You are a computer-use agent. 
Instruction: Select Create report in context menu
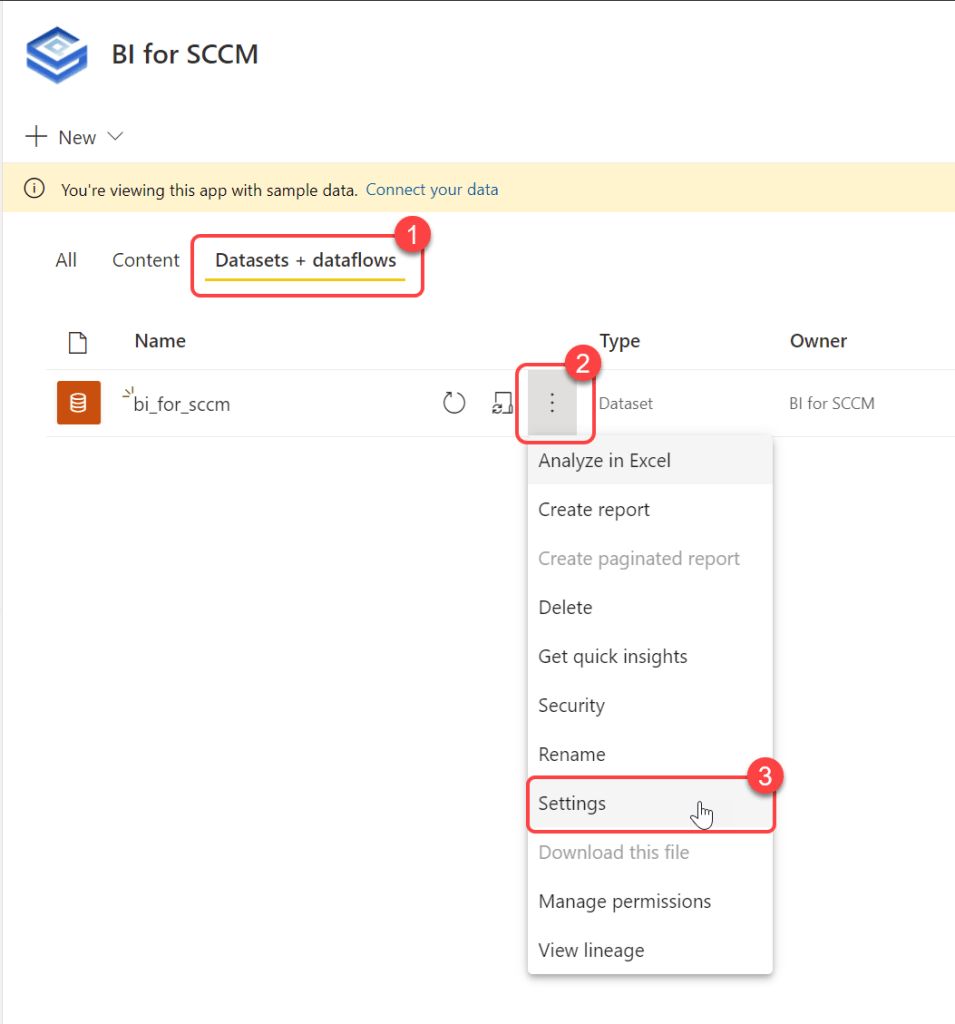594,510
